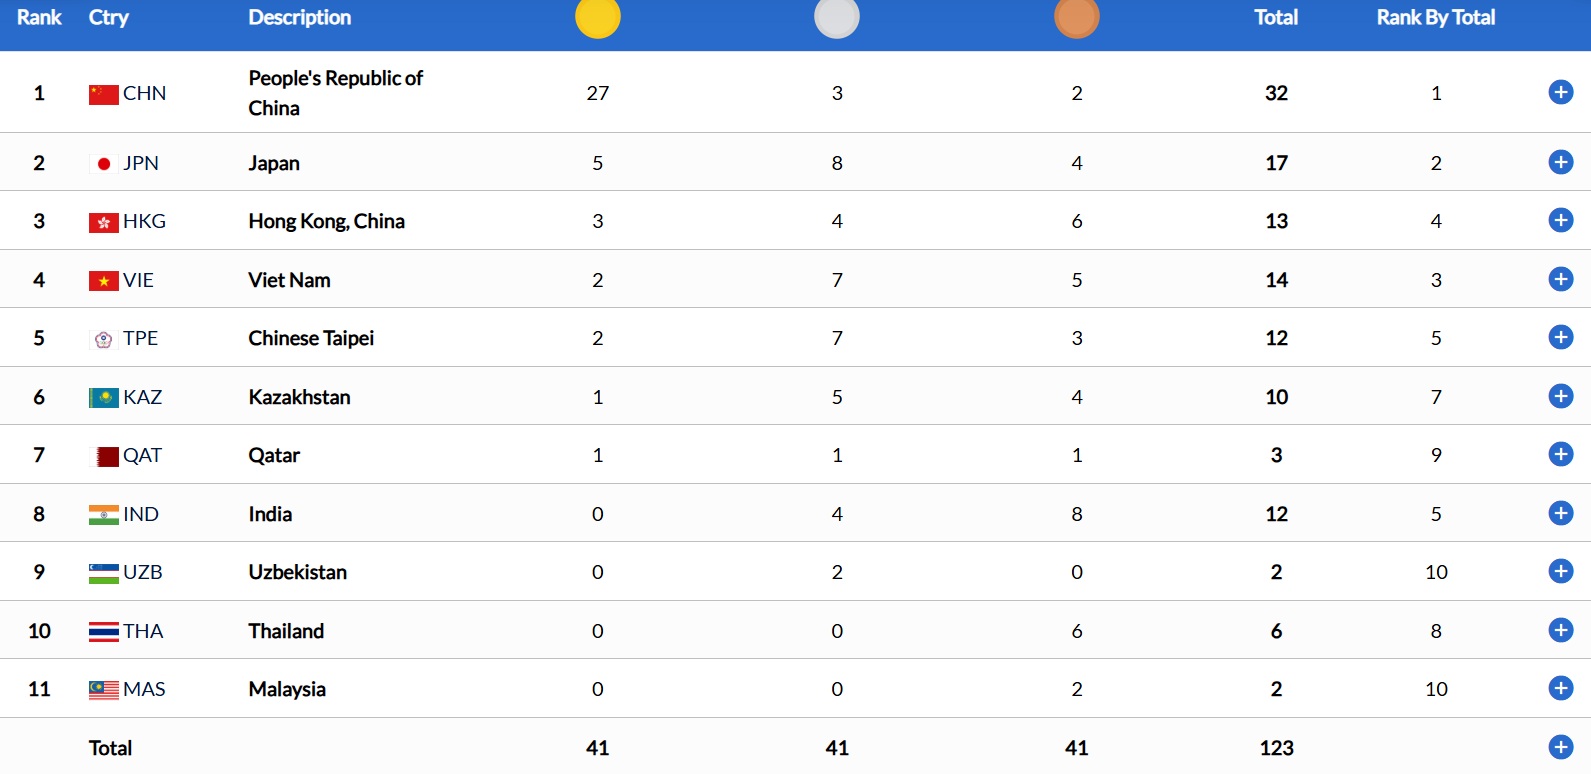Open the Chinese Taipei entry
1591x774 pixels.
click(311, 338)
